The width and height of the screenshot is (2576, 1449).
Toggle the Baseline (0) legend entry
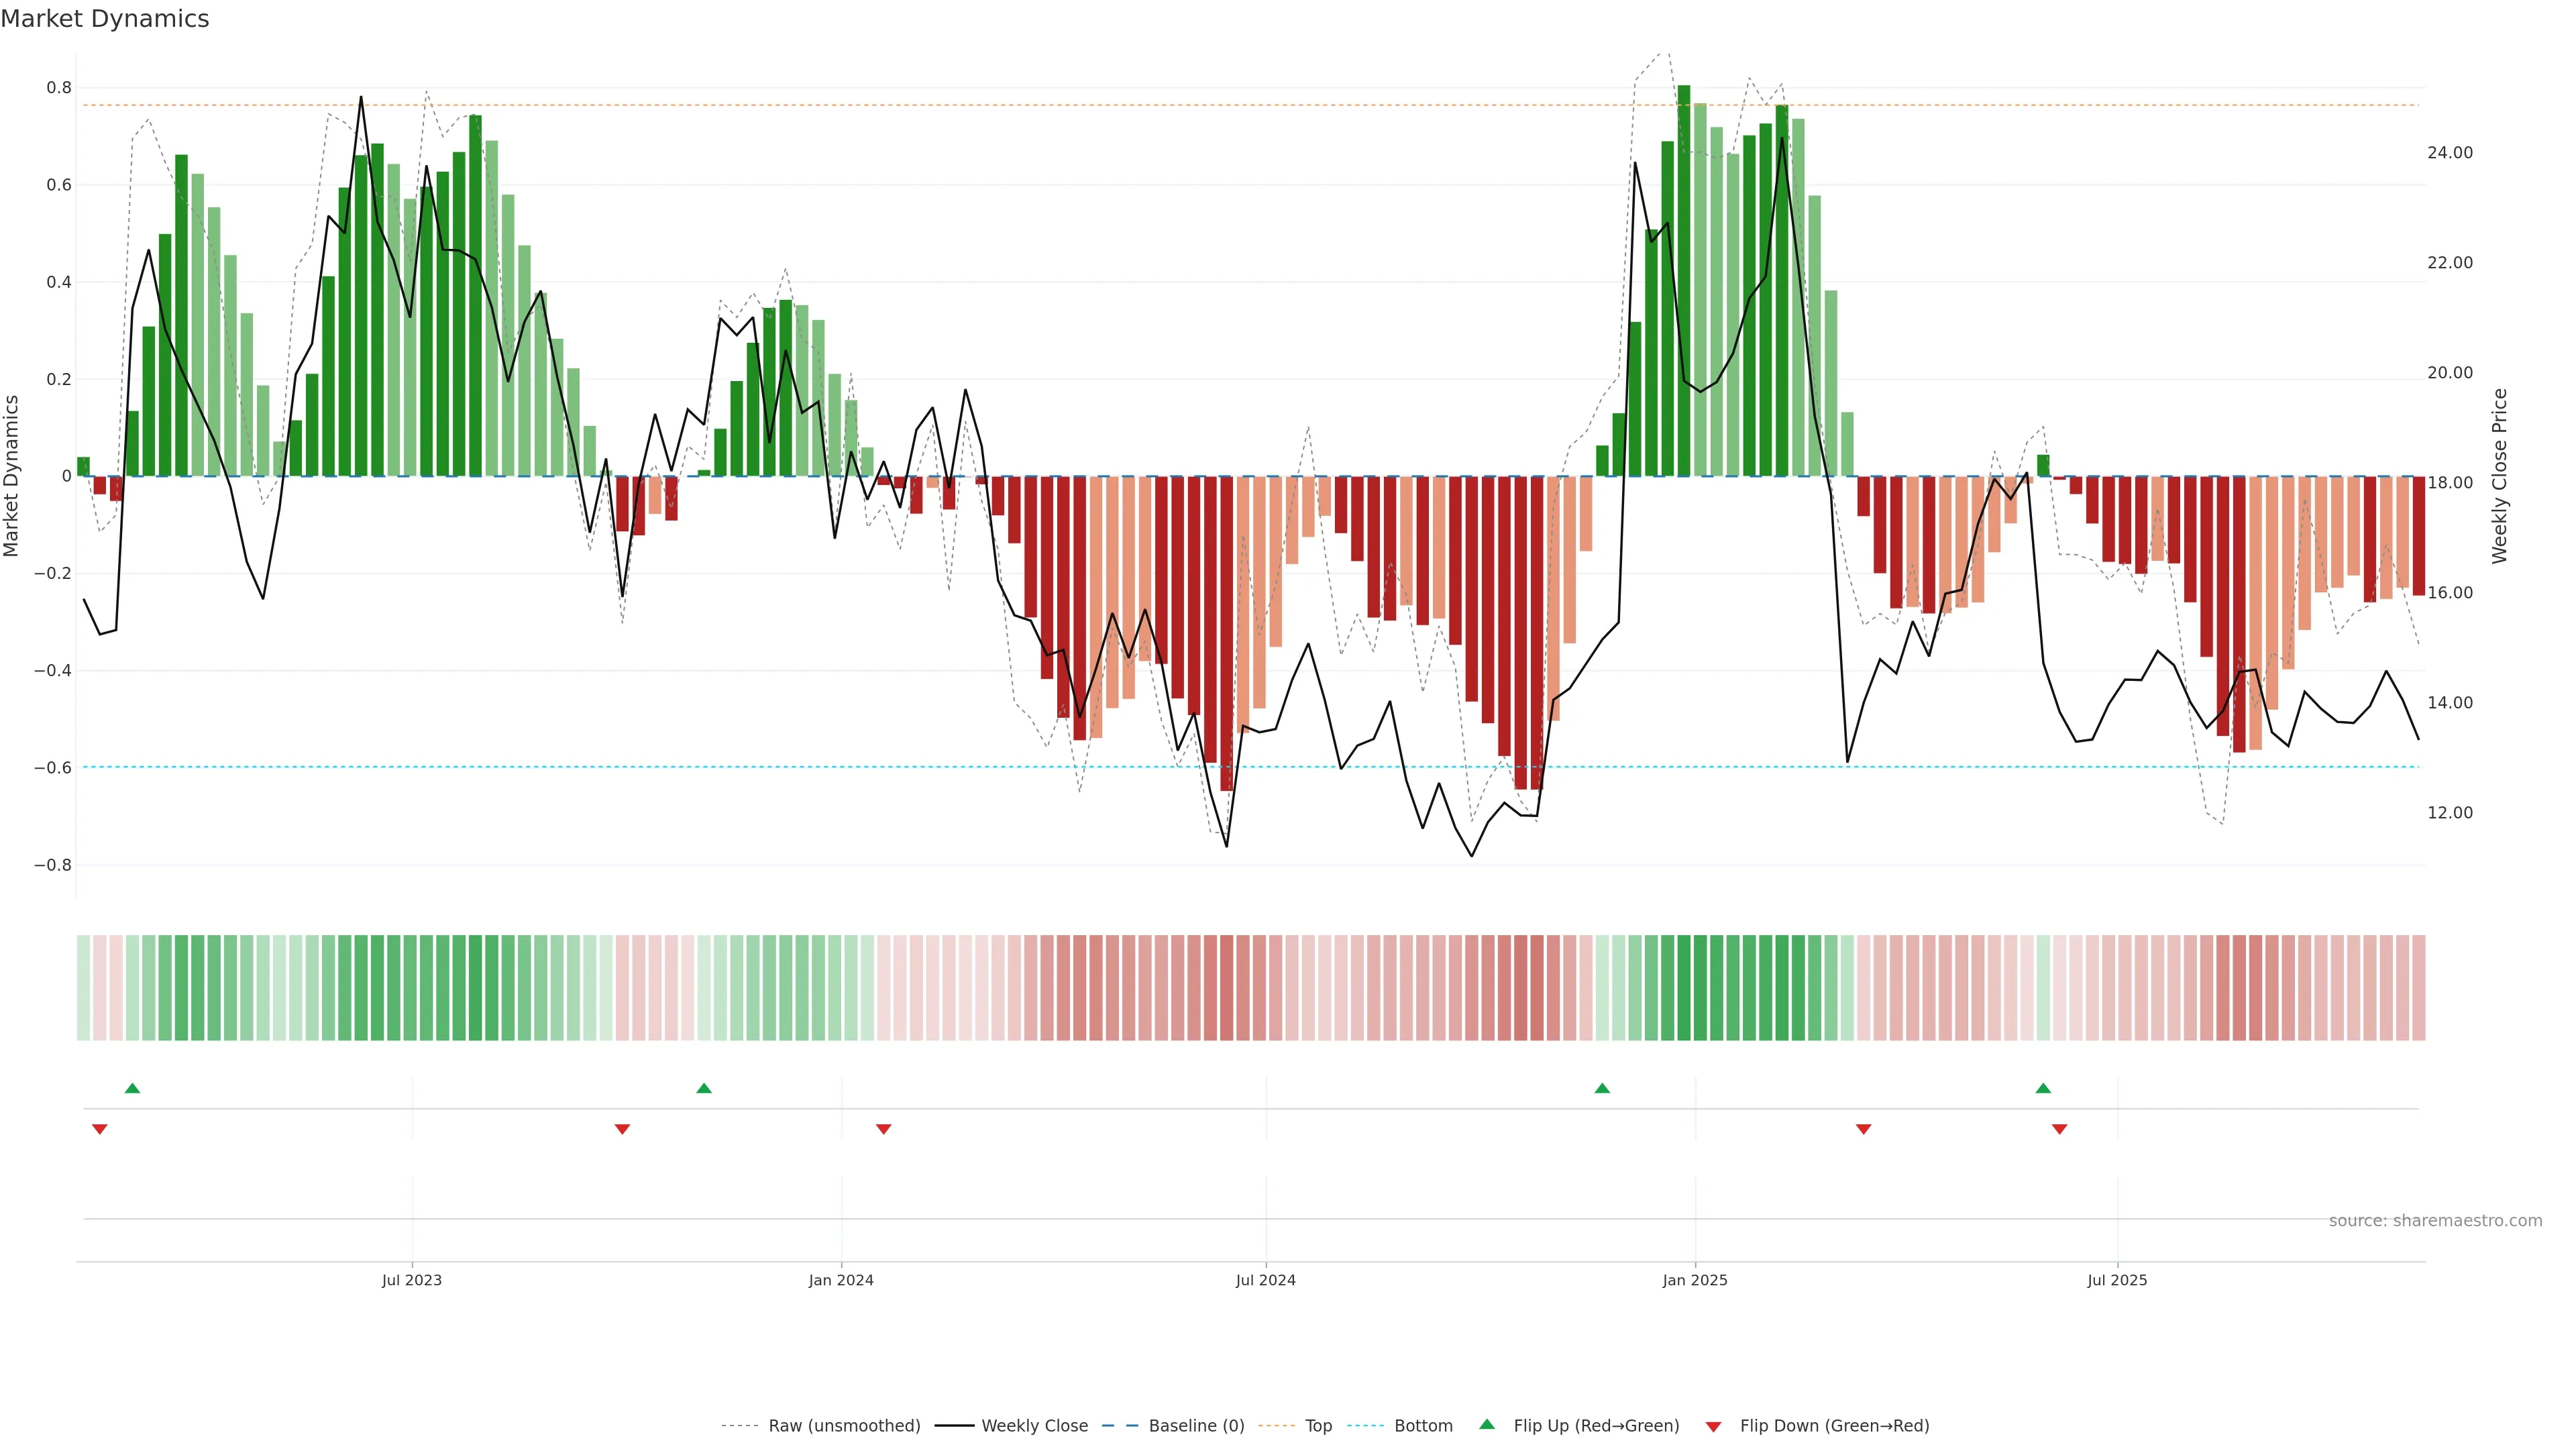[x=1196, y=1426]
